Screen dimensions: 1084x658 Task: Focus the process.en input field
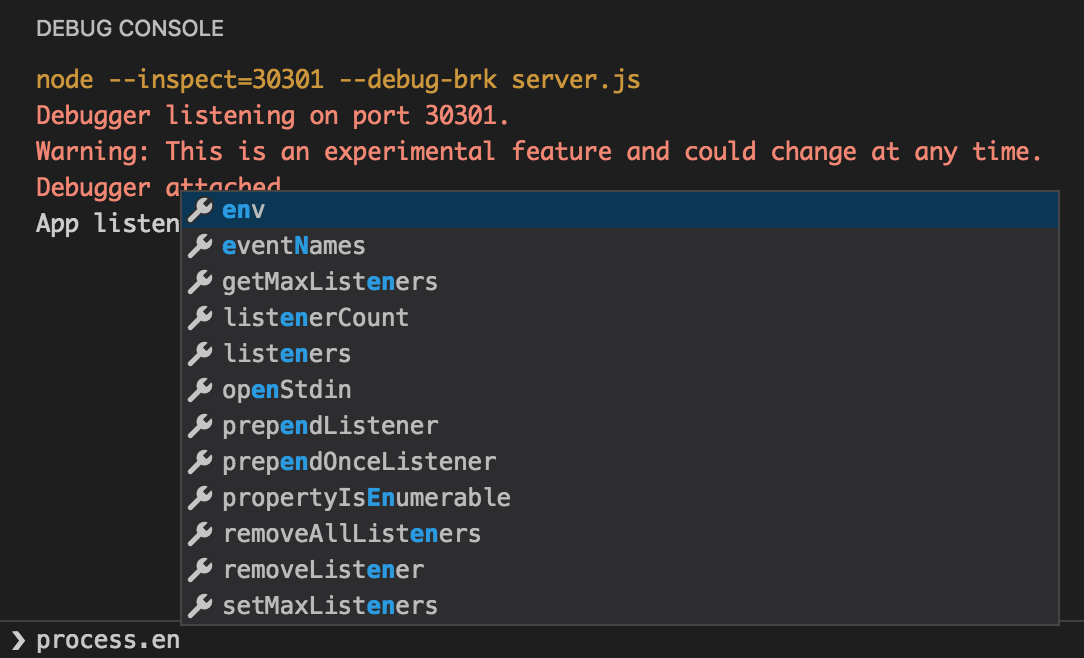[x=500, y=641]
